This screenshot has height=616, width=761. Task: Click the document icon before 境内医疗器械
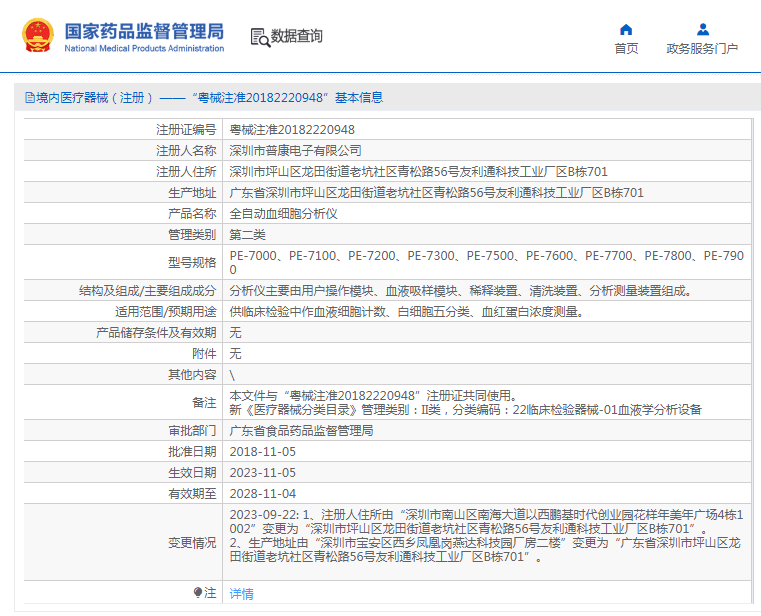(x=30, y=98)
